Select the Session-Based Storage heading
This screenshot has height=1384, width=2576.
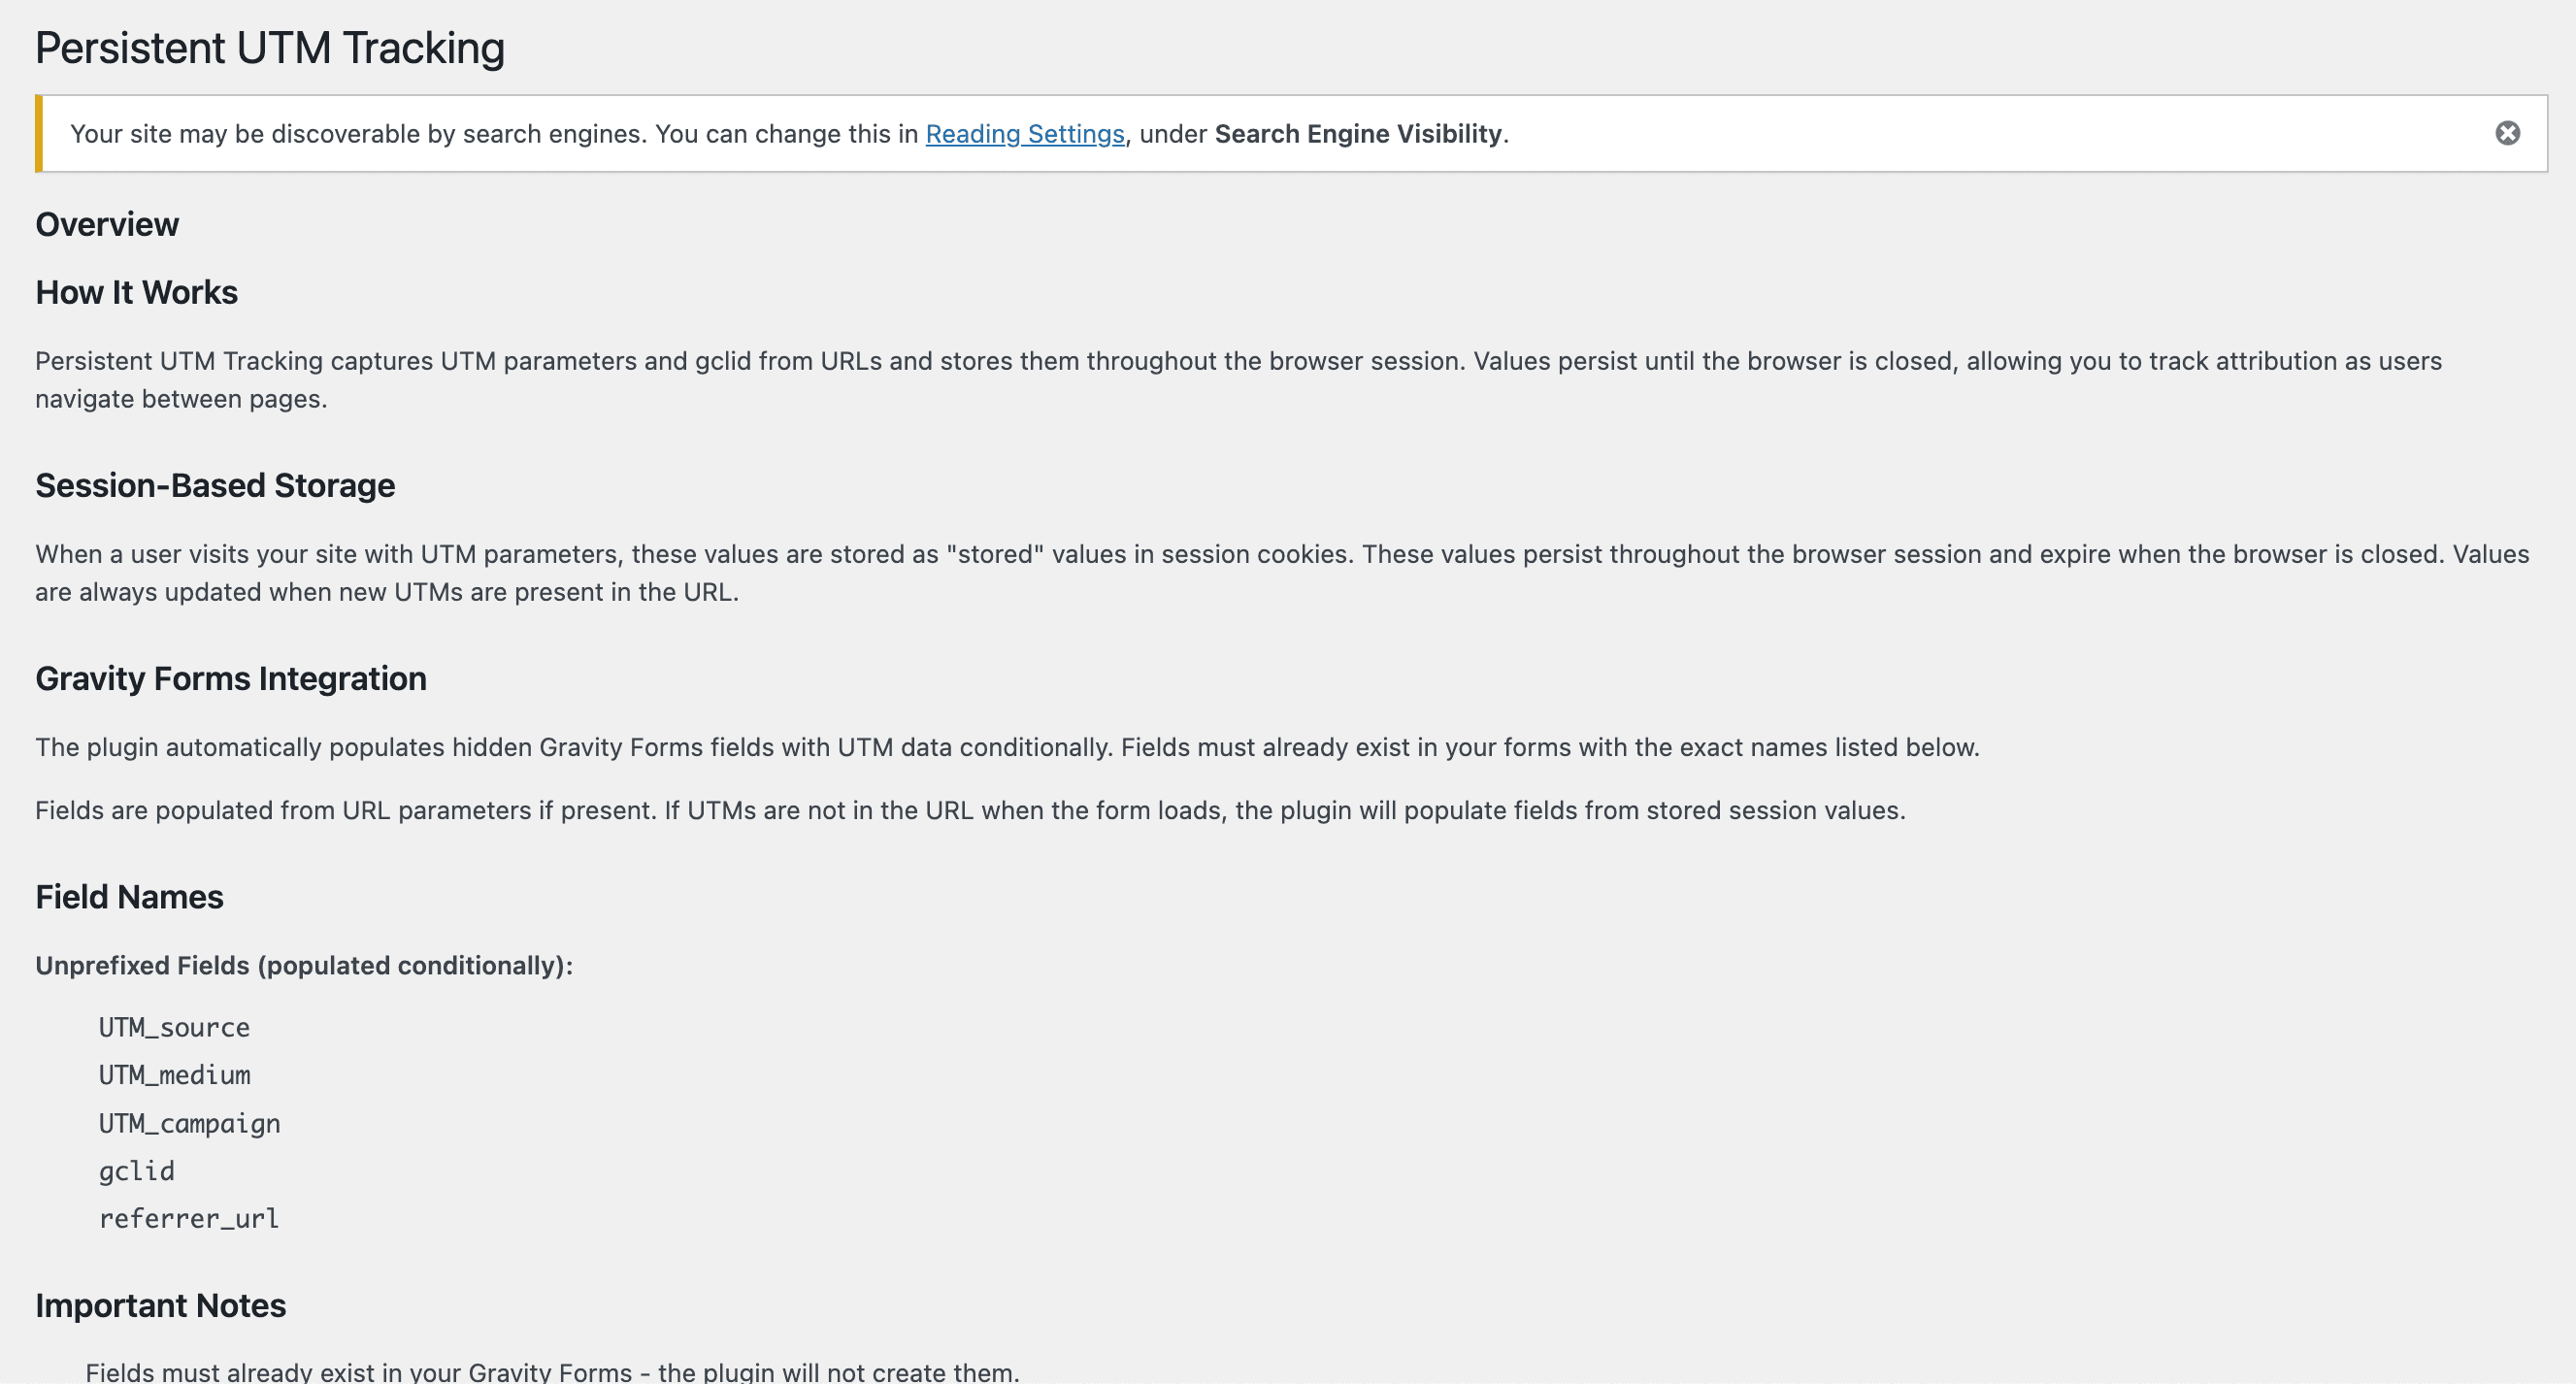pos(215,485)
